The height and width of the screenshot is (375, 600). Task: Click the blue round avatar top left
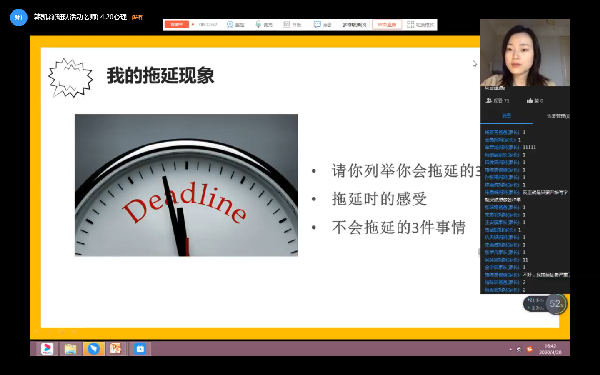(19, 17)
